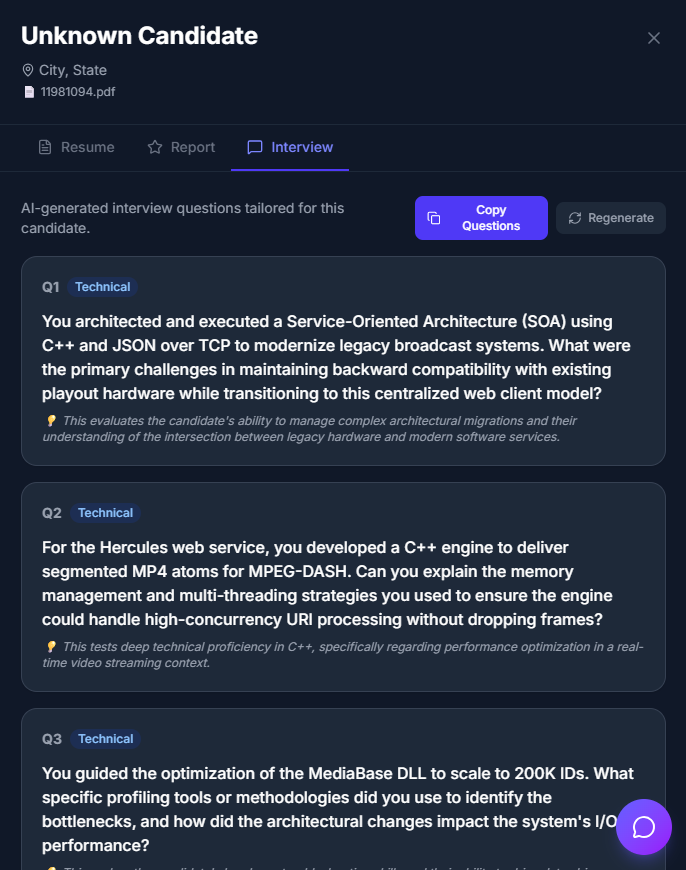Click the Technical badge on question Q1

[x=102, y=287]
